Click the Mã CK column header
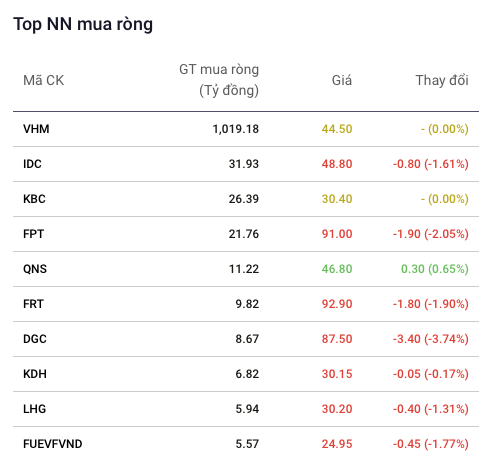488x464 pixels. pyautogui.click(x=43, y=80)
